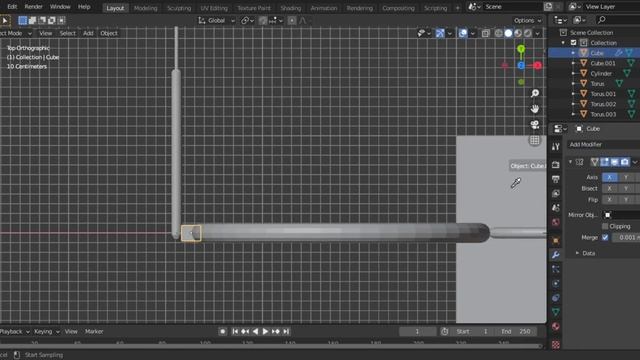The height and width of the screenshot is (360, 640).
Task: Open the viewport Add menu
Action: point(88,33)
